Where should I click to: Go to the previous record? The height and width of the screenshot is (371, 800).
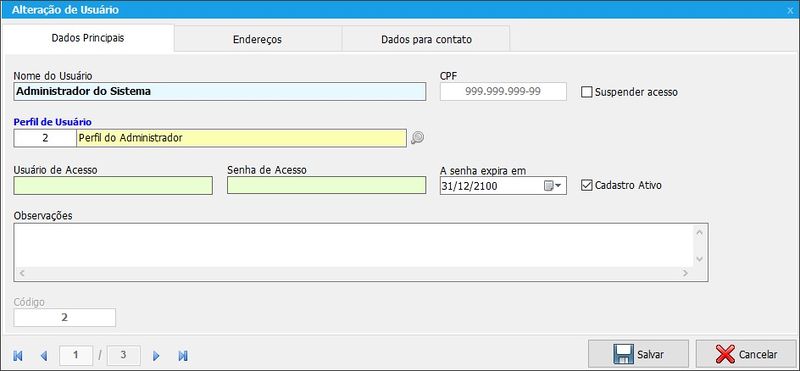click(43, 355)
